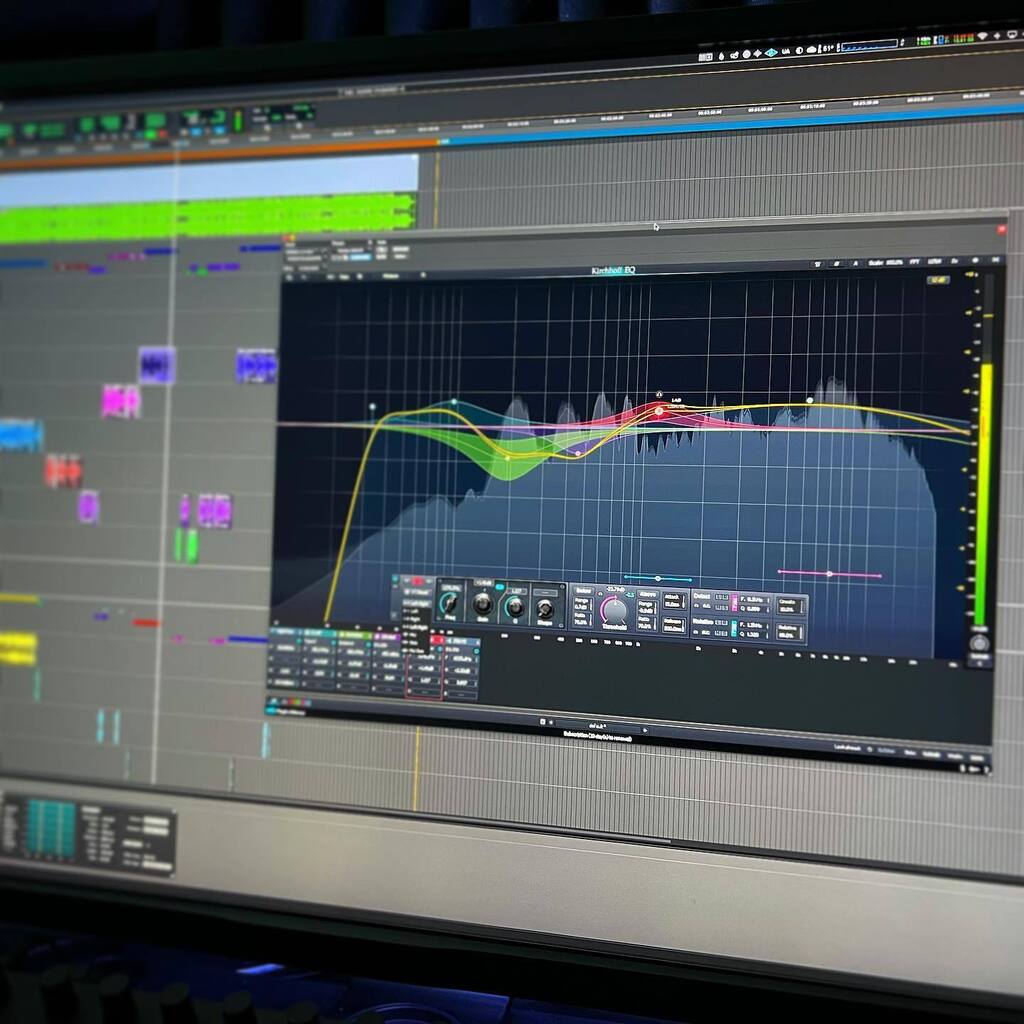
Task: Select the teal EQ band node near low frequencies
Action: 454,402
